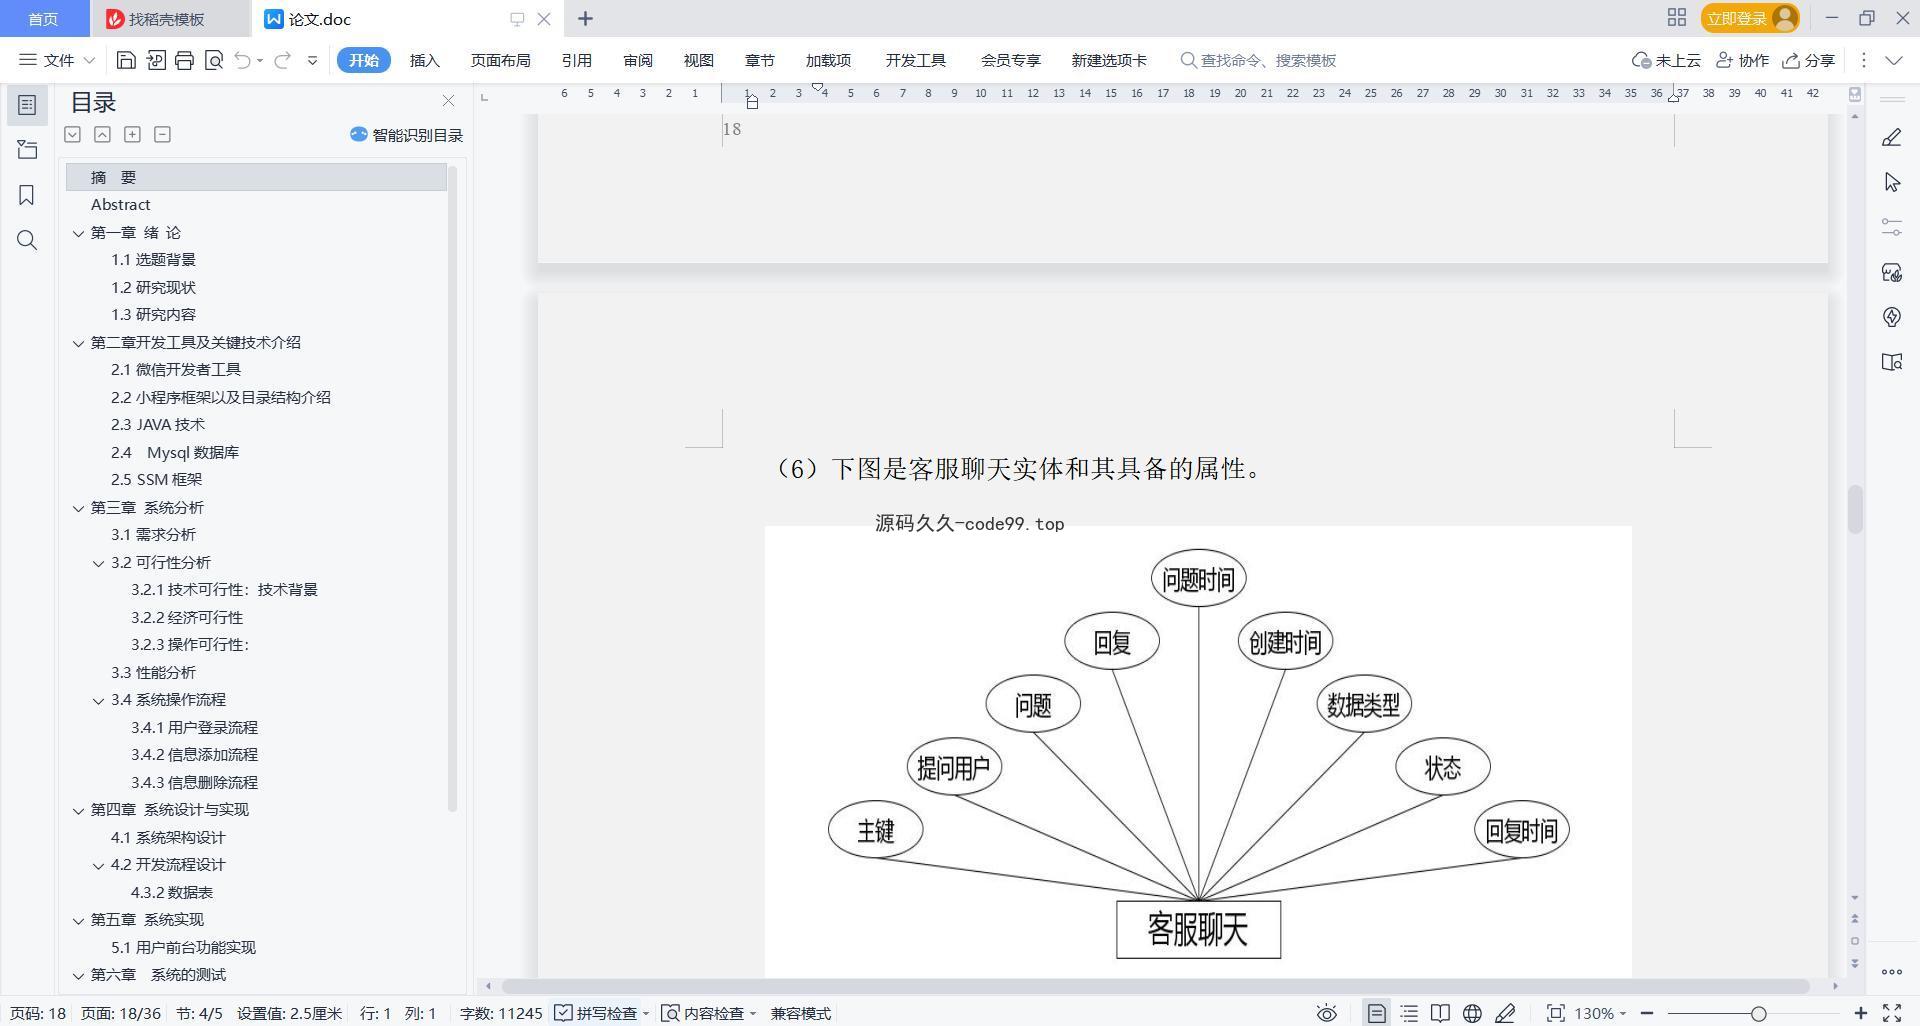
Task: Go to 摘 要 in outline
Action: click(x=257, y=177)
